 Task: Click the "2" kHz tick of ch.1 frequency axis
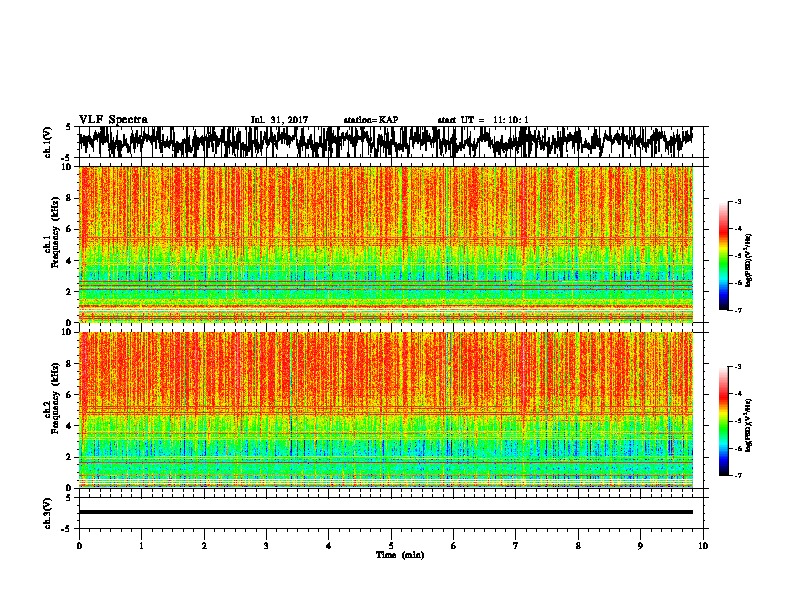point(70,292)
